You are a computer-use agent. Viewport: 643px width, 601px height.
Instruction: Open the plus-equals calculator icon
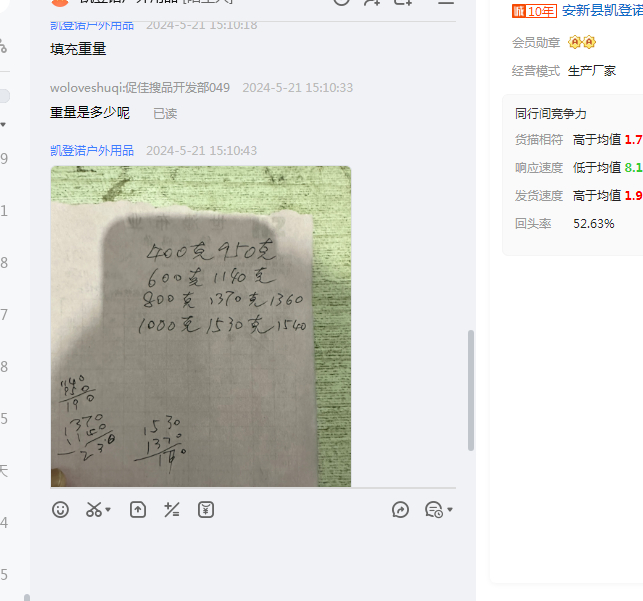(x=171, y=510)
